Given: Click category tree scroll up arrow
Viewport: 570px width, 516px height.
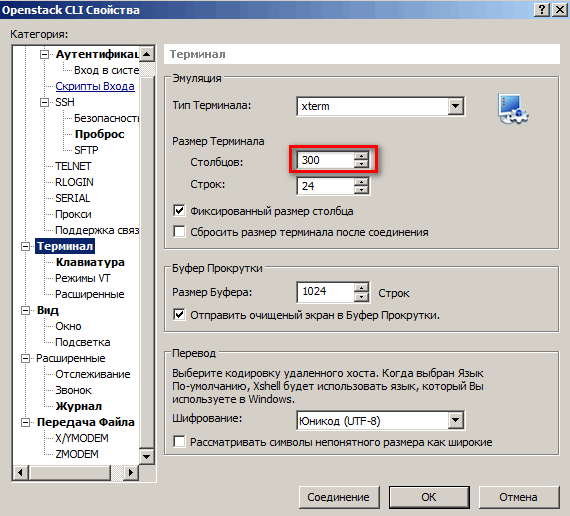Looking at the screenshot, I should point(146,54).
